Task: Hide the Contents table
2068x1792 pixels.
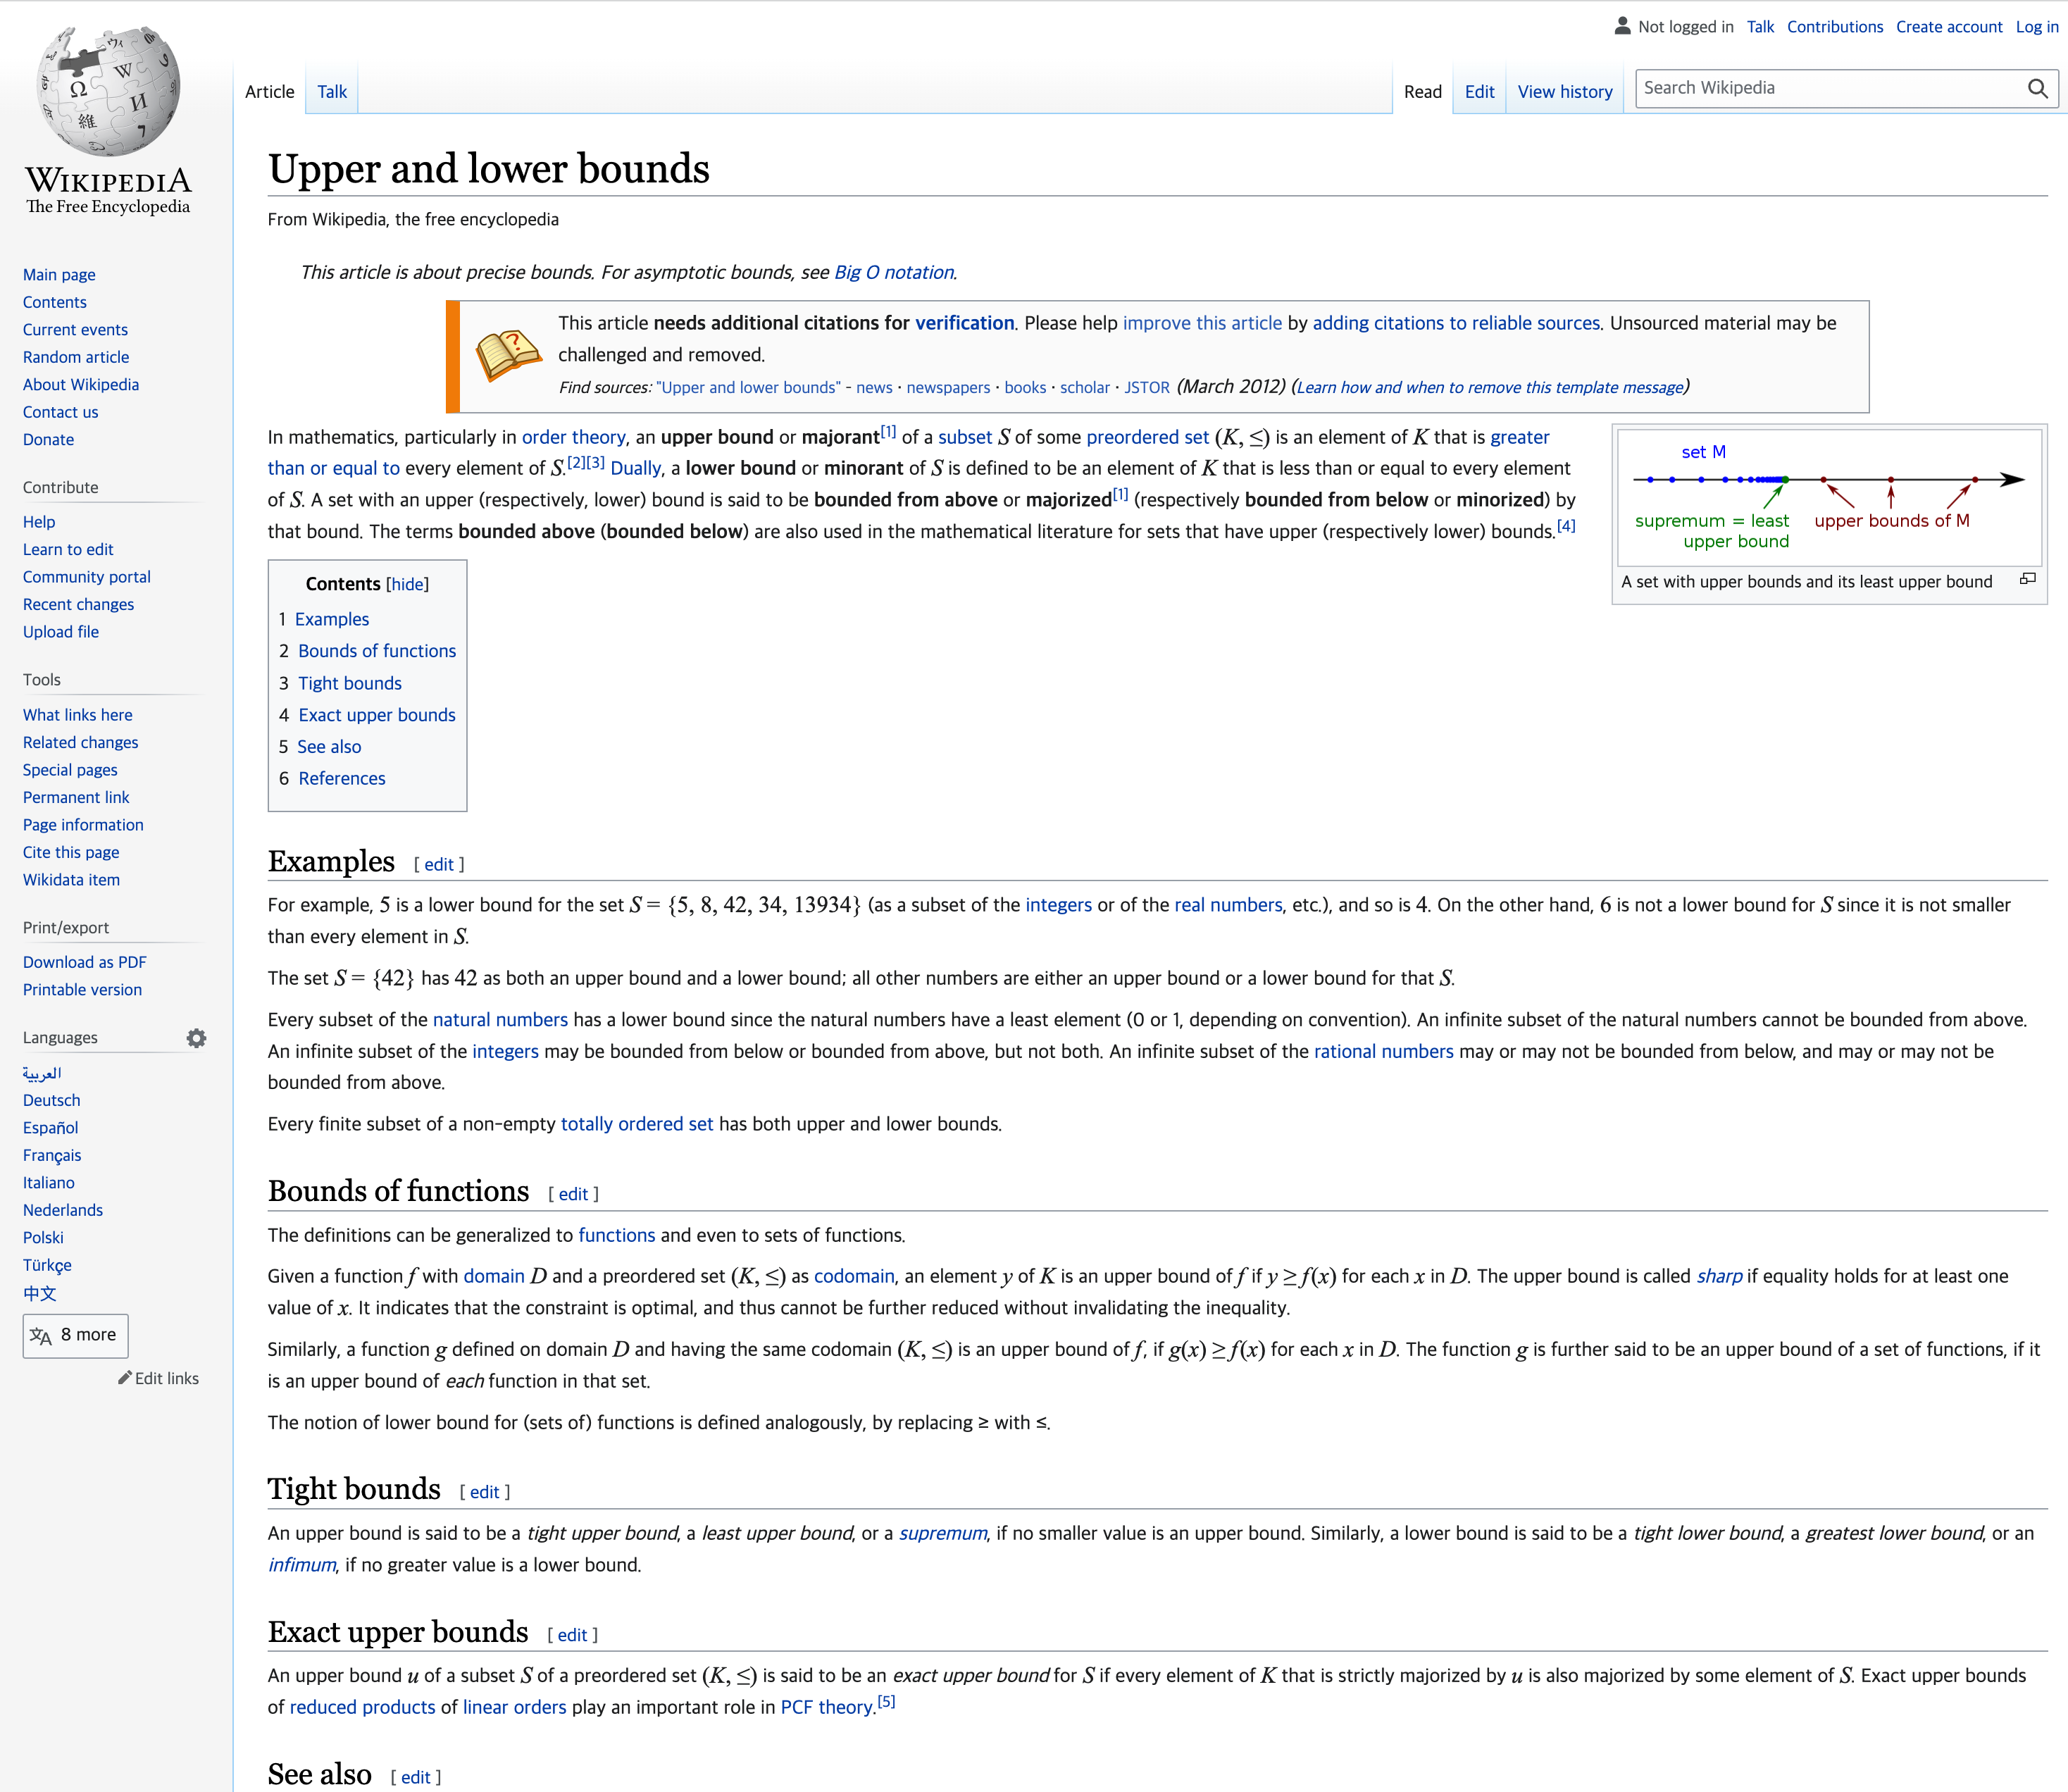Action: point(407,584)
